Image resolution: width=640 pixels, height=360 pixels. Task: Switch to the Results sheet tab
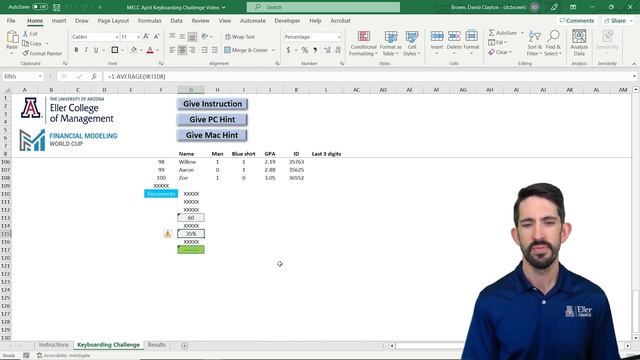coord(157,345)
